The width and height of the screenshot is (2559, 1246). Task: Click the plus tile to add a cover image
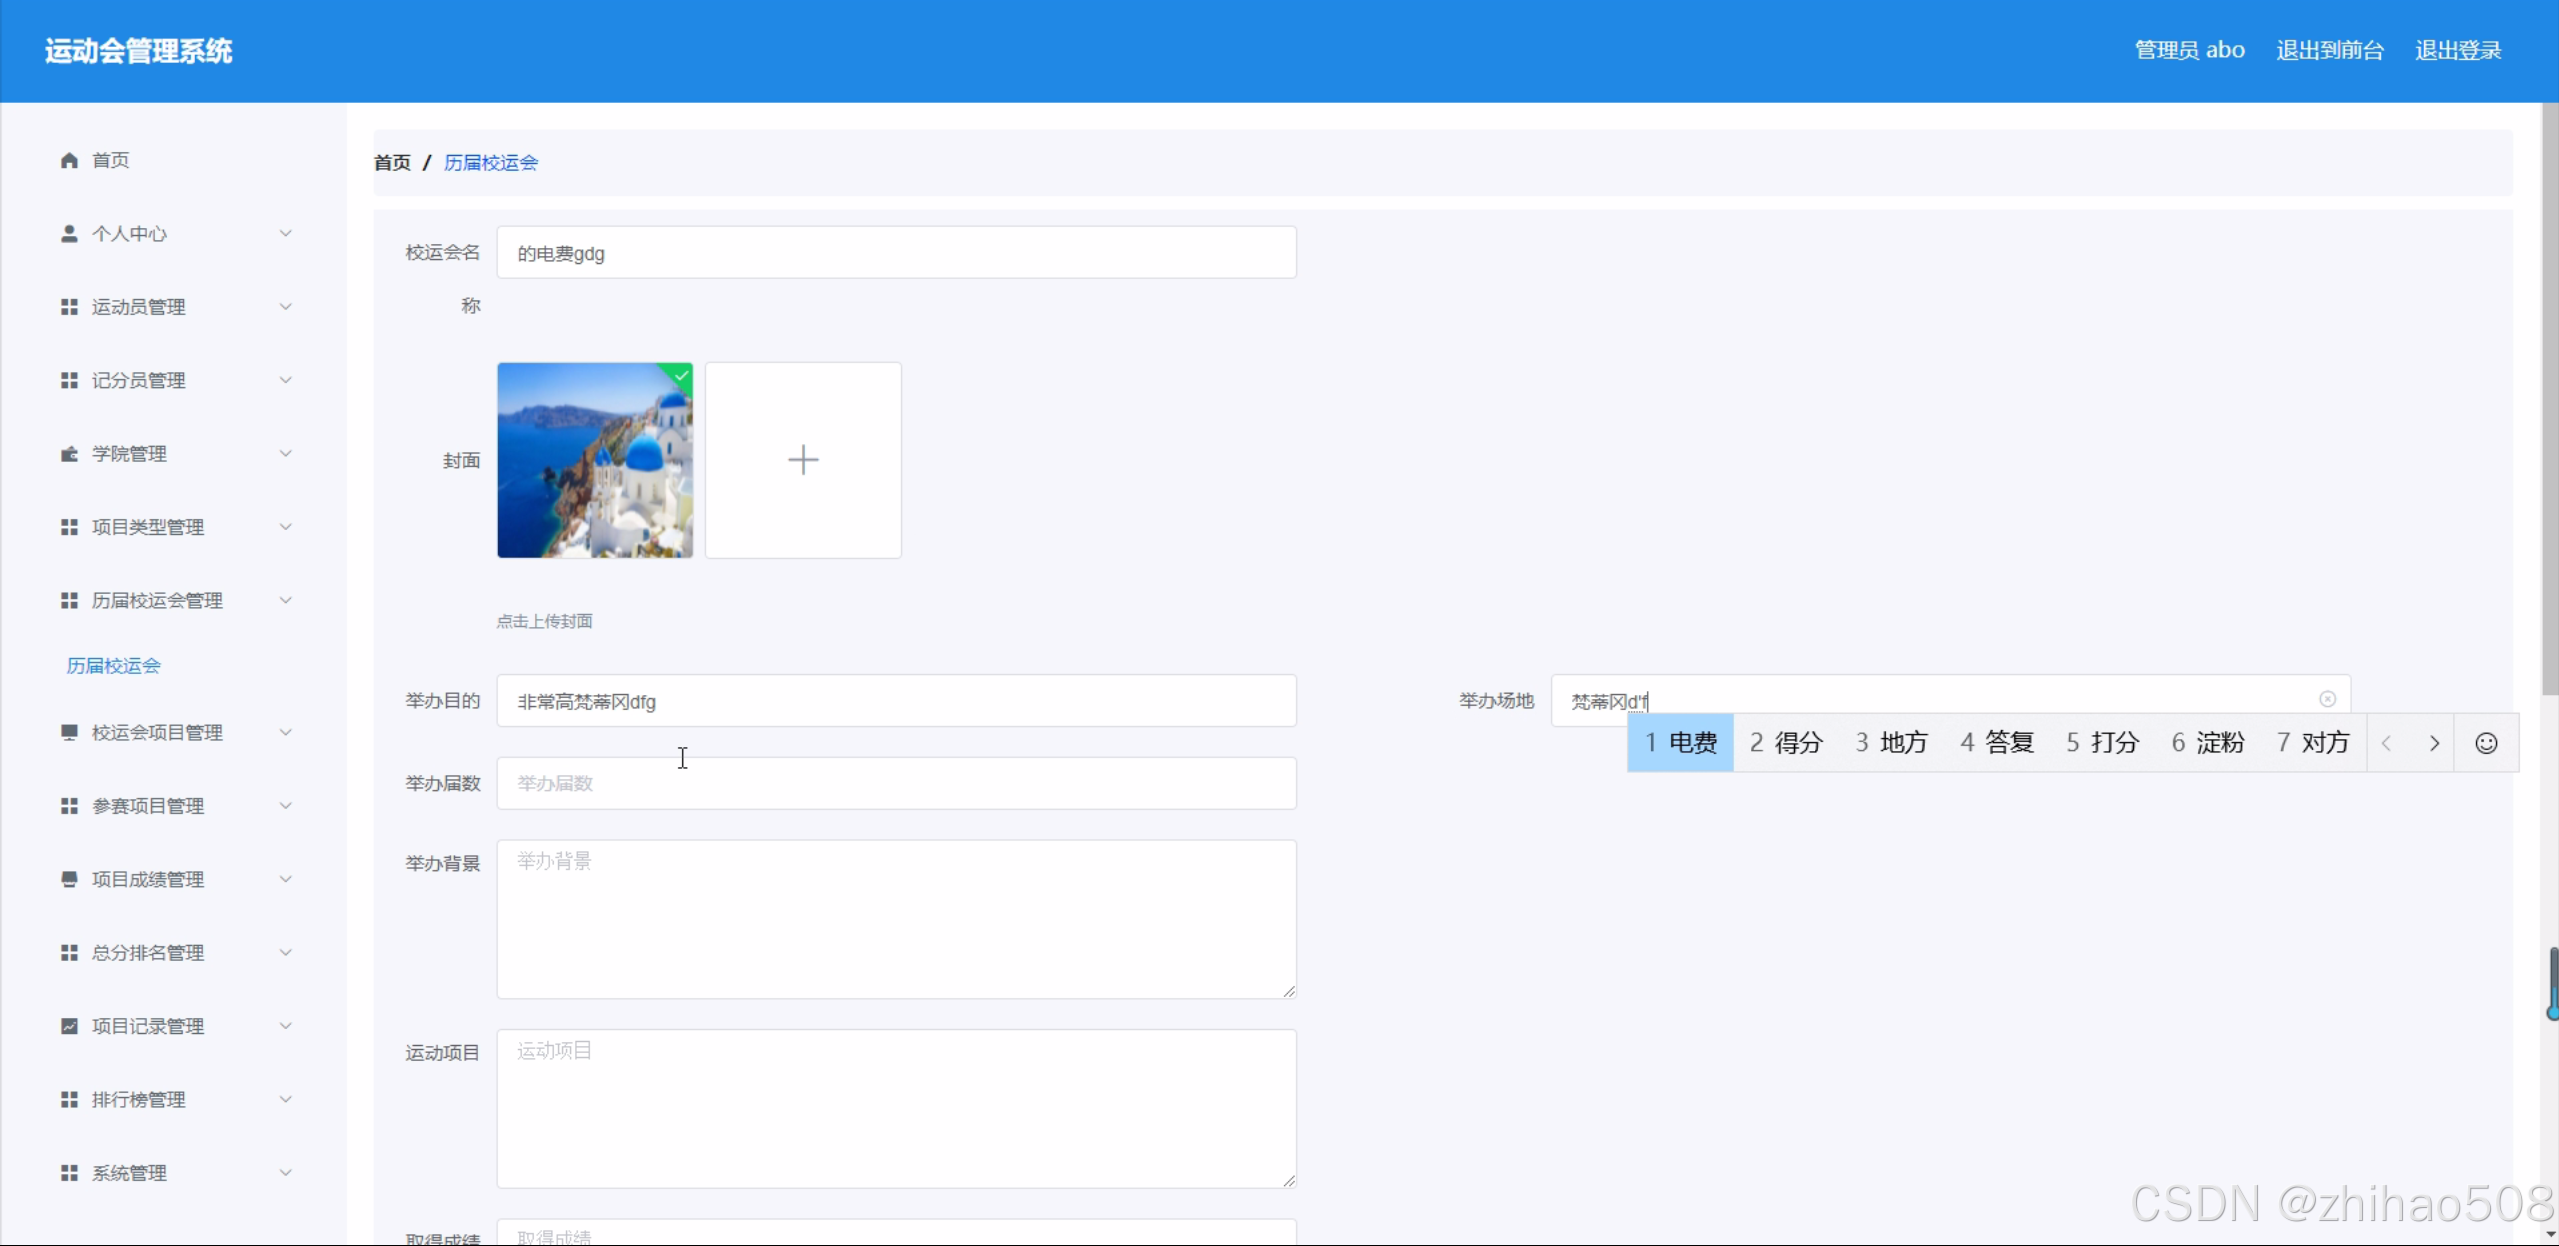(802, 460)
